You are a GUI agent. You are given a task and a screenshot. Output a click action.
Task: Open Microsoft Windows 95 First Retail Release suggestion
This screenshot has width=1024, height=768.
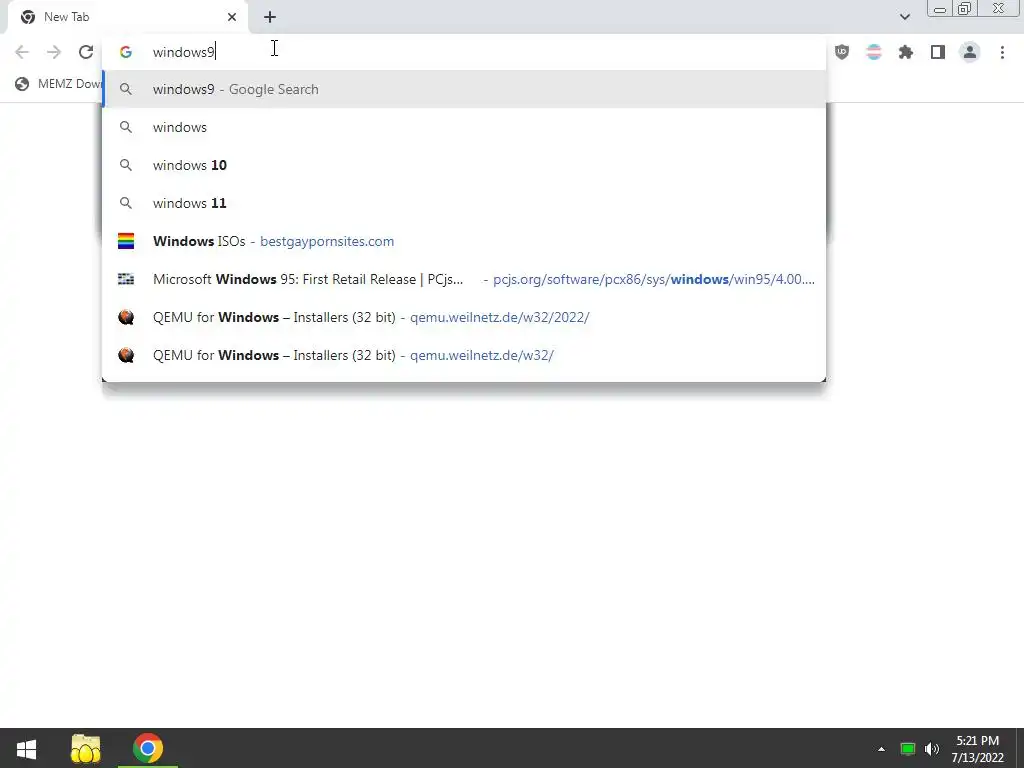tap(464, 279)
